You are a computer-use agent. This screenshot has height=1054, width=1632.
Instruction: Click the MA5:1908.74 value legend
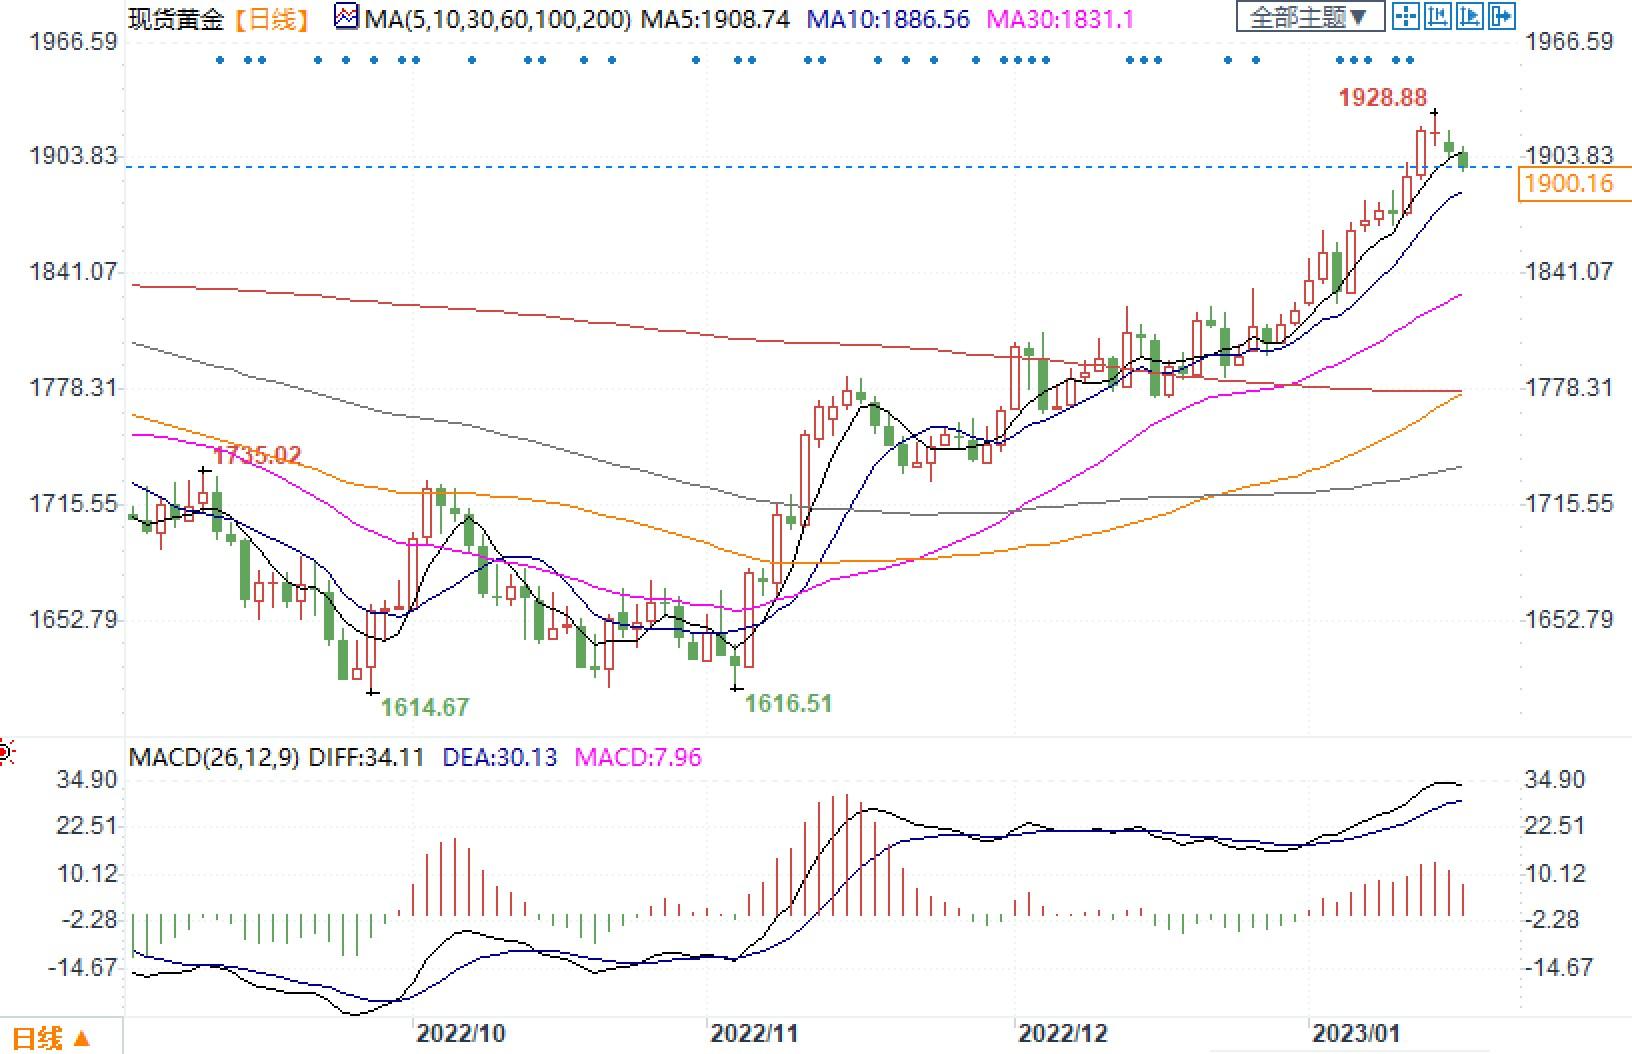[716, 18]
